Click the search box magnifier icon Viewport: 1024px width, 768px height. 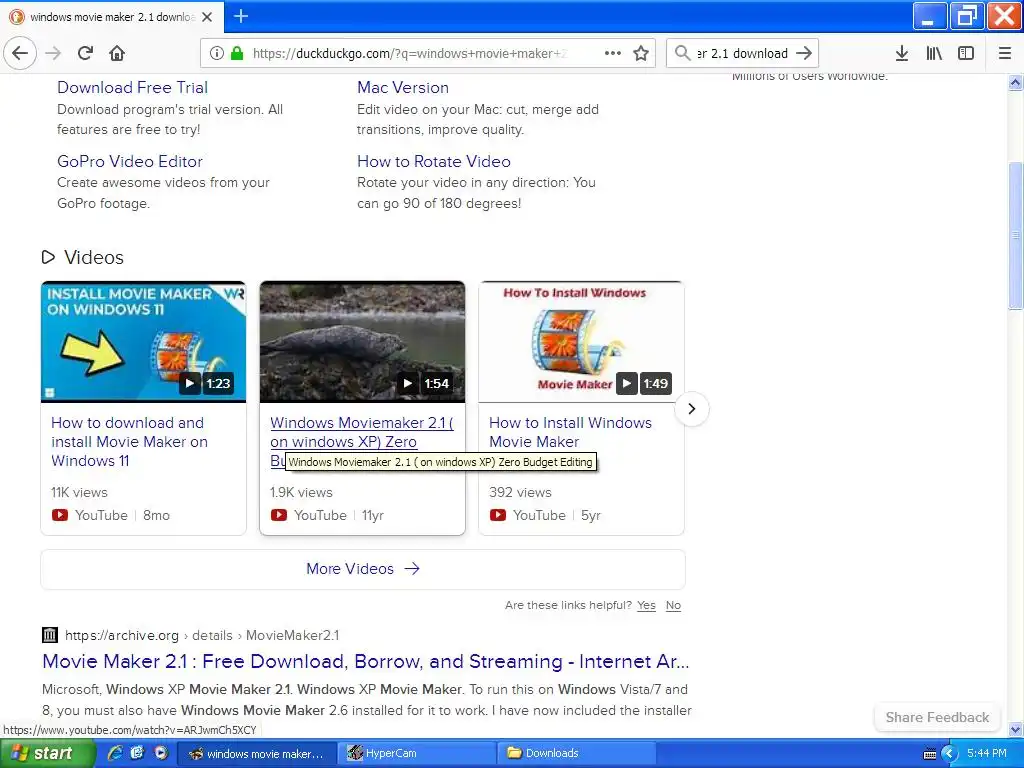pyautogui.click(x=682, y=53)
